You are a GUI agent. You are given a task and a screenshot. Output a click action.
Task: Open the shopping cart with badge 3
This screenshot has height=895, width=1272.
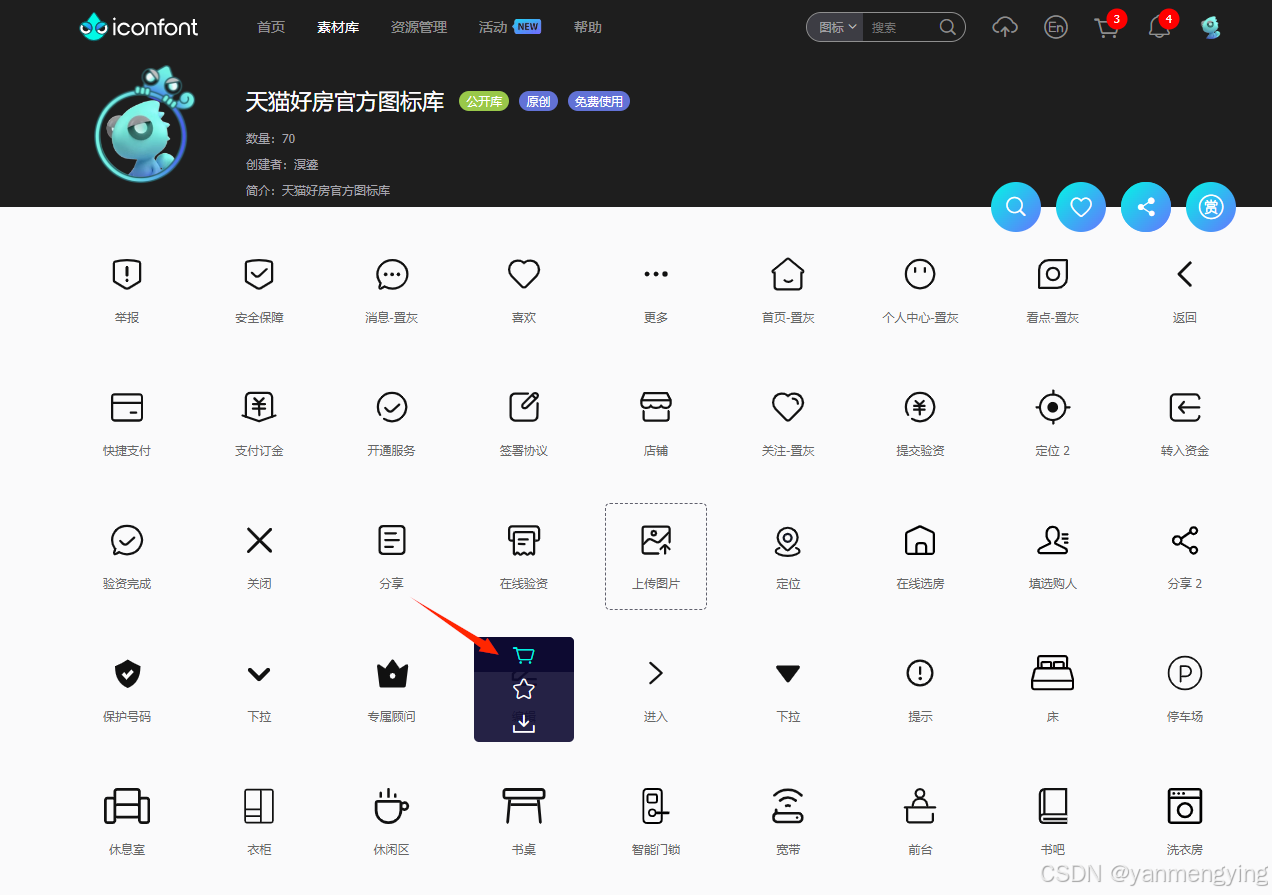tap(1107, 27)
